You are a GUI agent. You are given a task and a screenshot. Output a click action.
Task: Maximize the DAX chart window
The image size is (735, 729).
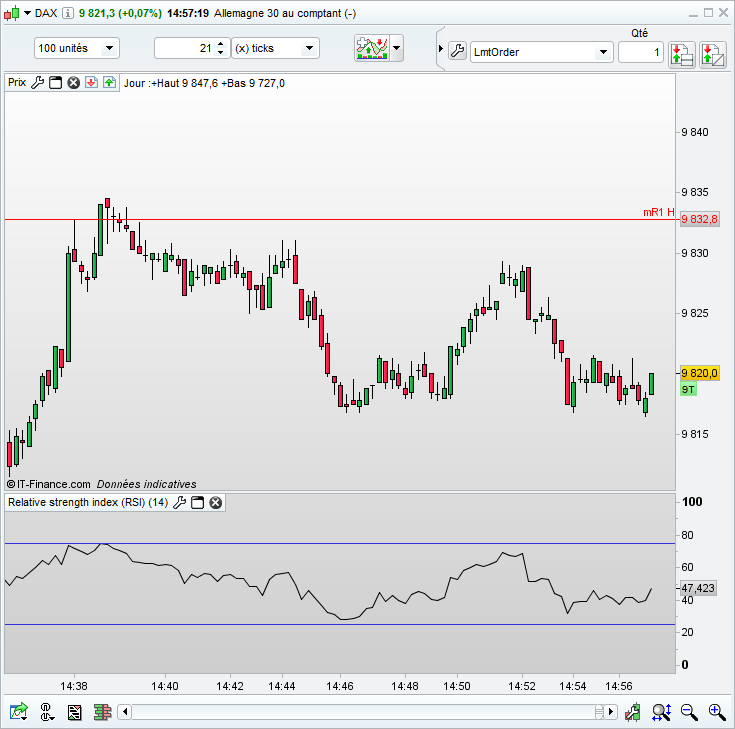pos(708,13)
